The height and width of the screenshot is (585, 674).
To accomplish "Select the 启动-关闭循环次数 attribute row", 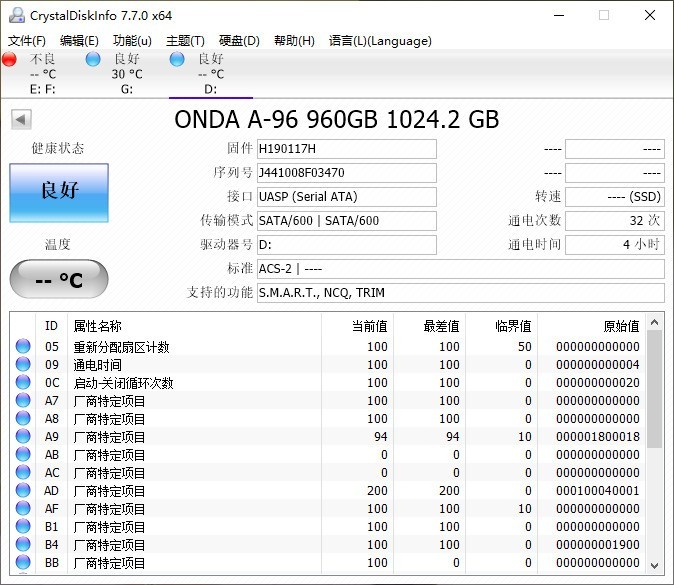I will tap(327, 383).
